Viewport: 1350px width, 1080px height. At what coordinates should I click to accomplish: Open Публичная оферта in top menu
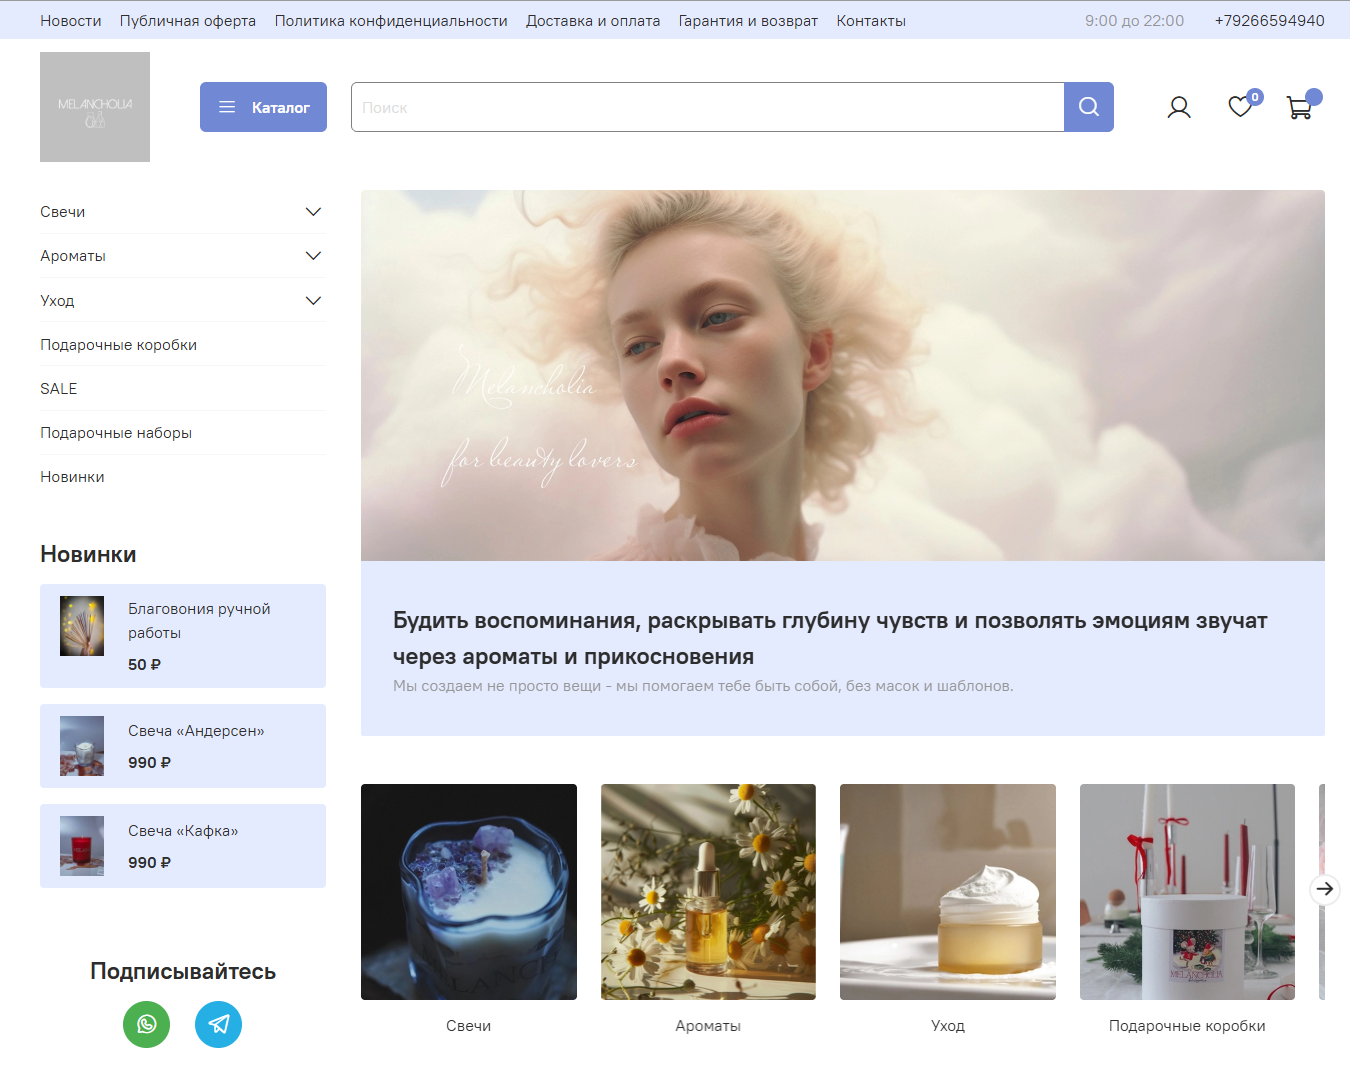188,21
